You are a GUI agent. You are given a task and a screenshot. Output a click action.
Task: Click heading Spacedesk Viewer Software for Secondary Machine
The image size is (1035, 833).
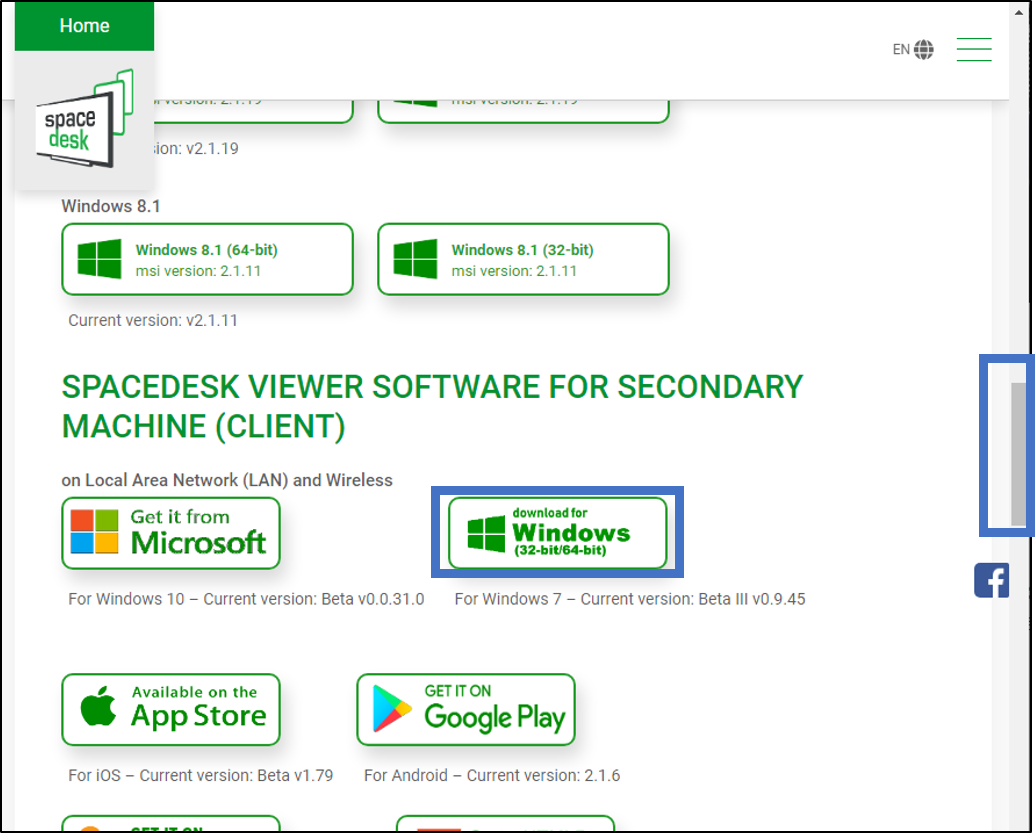click(432, 407)
